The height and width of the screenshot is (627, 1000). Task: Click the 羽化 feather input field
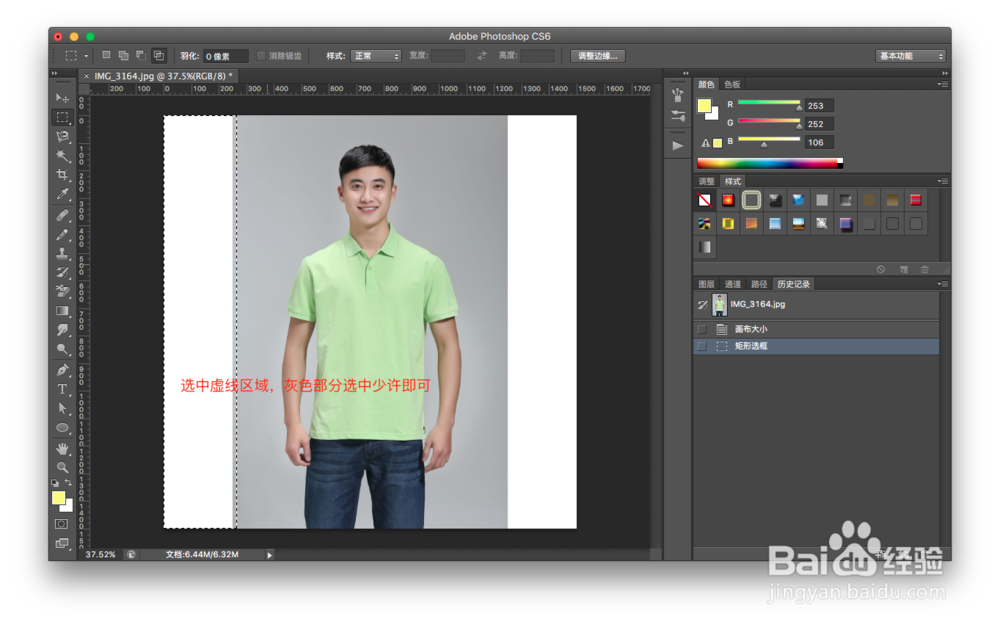tap(226, 56)
